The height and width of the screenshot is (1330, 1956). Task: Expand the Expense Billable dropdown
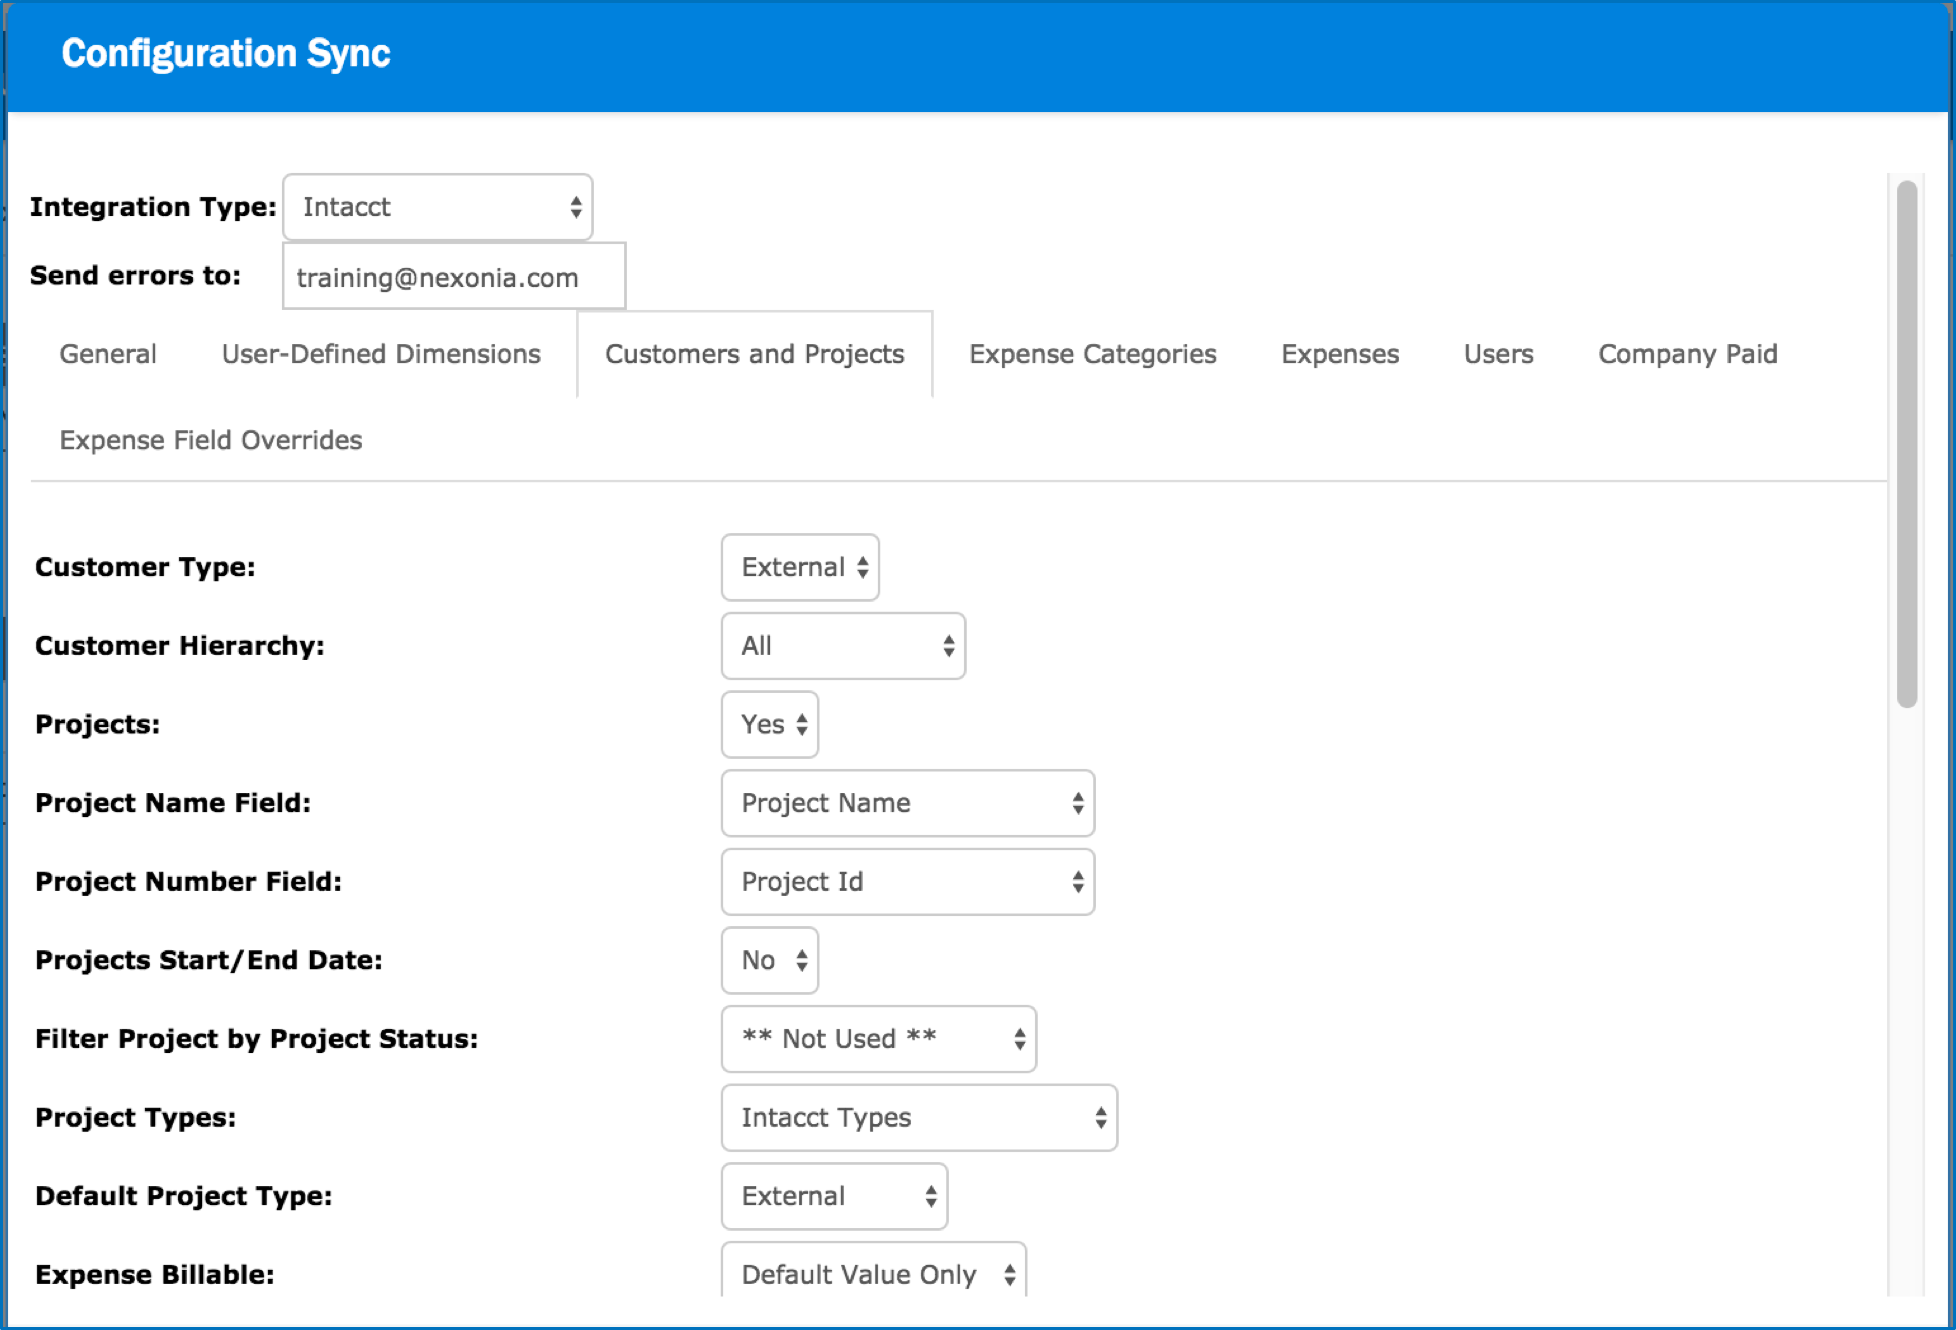point(873,1272)
